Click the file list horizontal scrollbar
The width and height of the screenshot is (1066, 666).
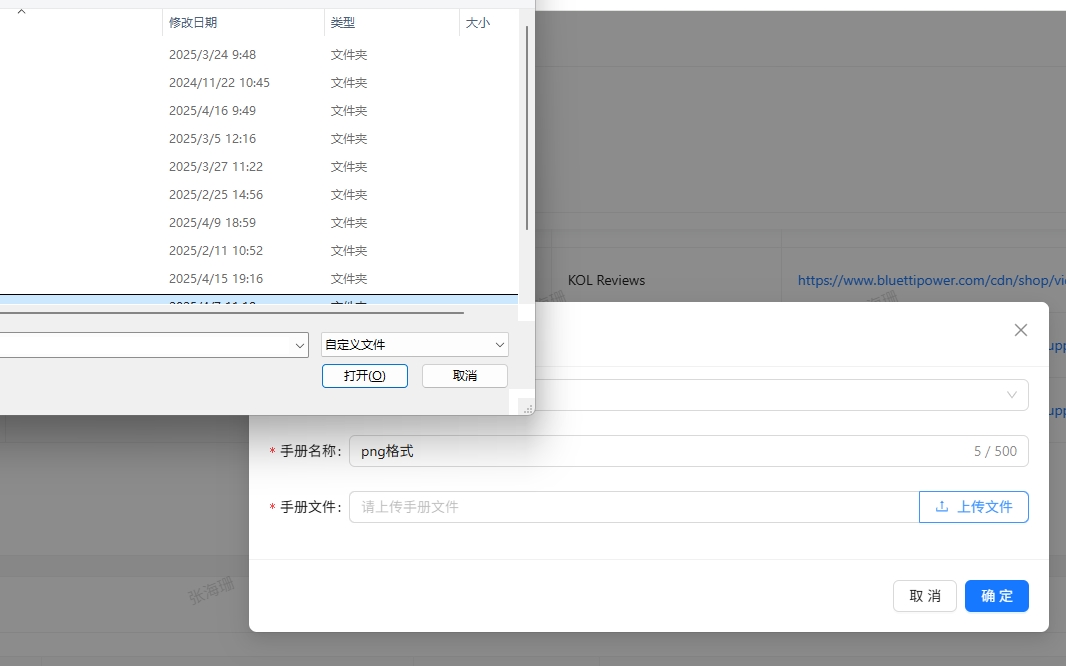click(x=232, y=313)
